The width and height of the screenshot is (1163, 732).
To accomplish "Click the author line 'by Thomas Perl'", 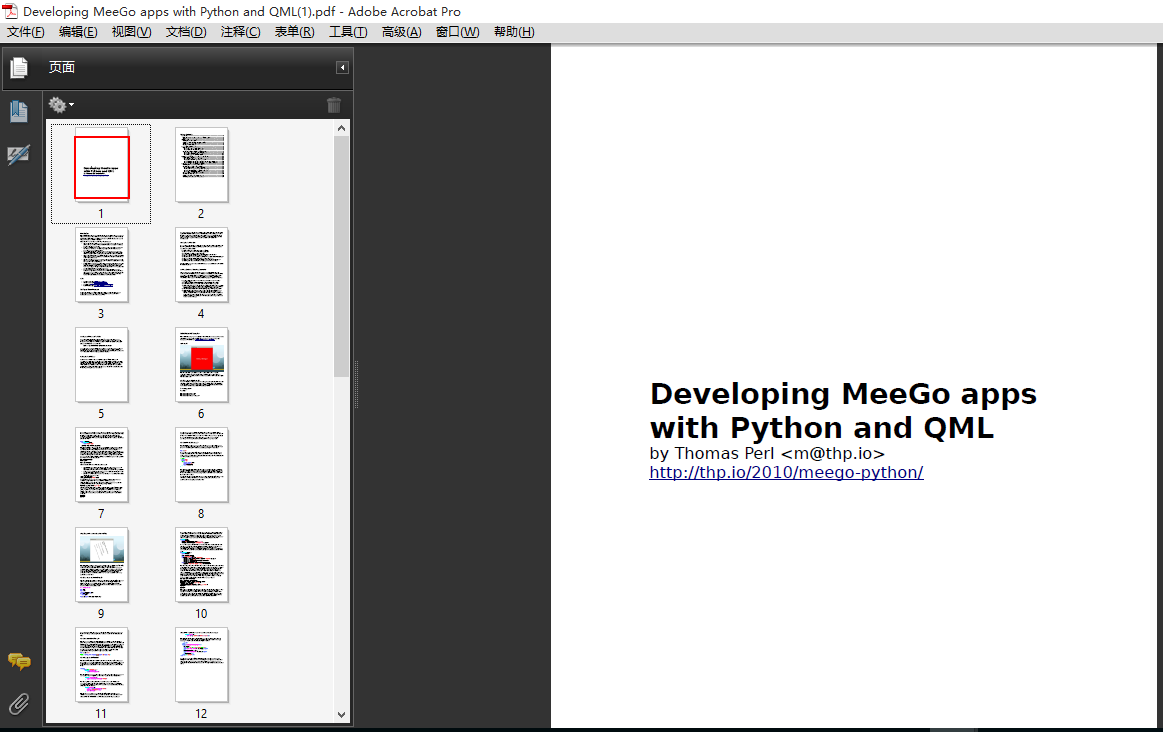I will [711, 453].
